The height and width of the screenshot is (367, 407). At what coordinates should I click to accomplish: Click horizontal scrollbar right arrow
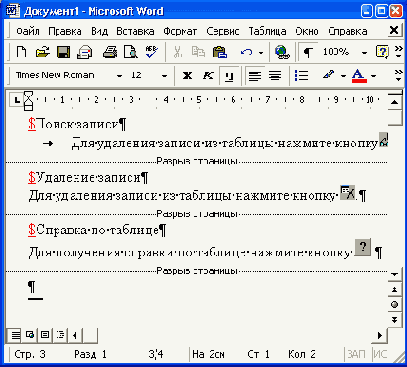380,335
